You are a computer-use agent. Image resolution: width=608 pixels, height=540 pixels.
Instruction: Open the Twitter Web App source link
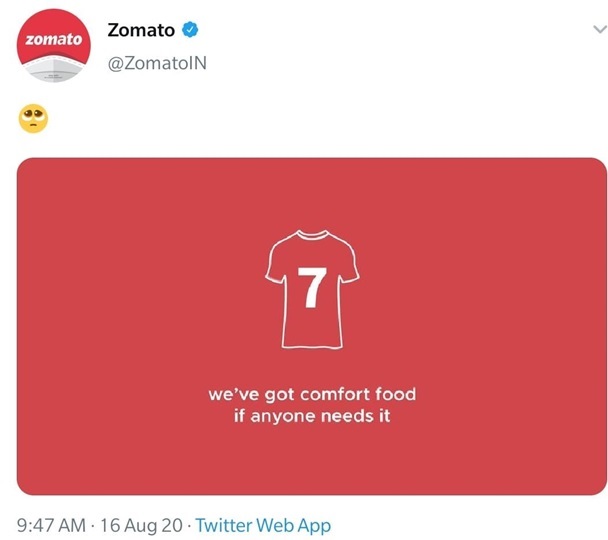point(263,524)
